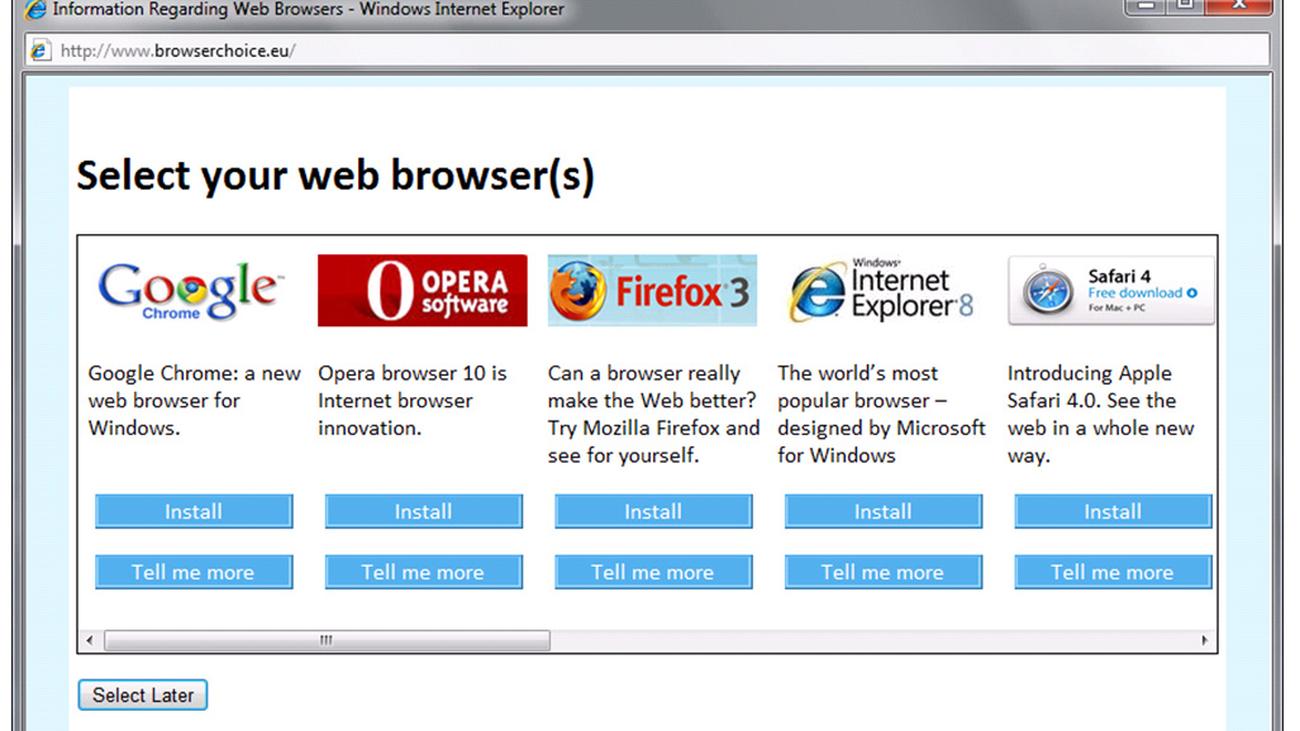Click the Opera Software logo banner

point(422,290)
